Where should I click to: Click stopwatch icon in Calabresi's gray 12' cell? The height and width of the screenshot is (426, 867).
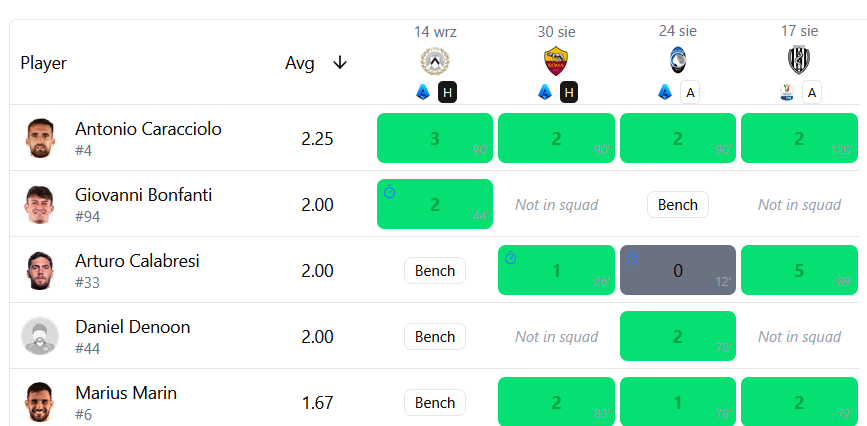[633, 258]
